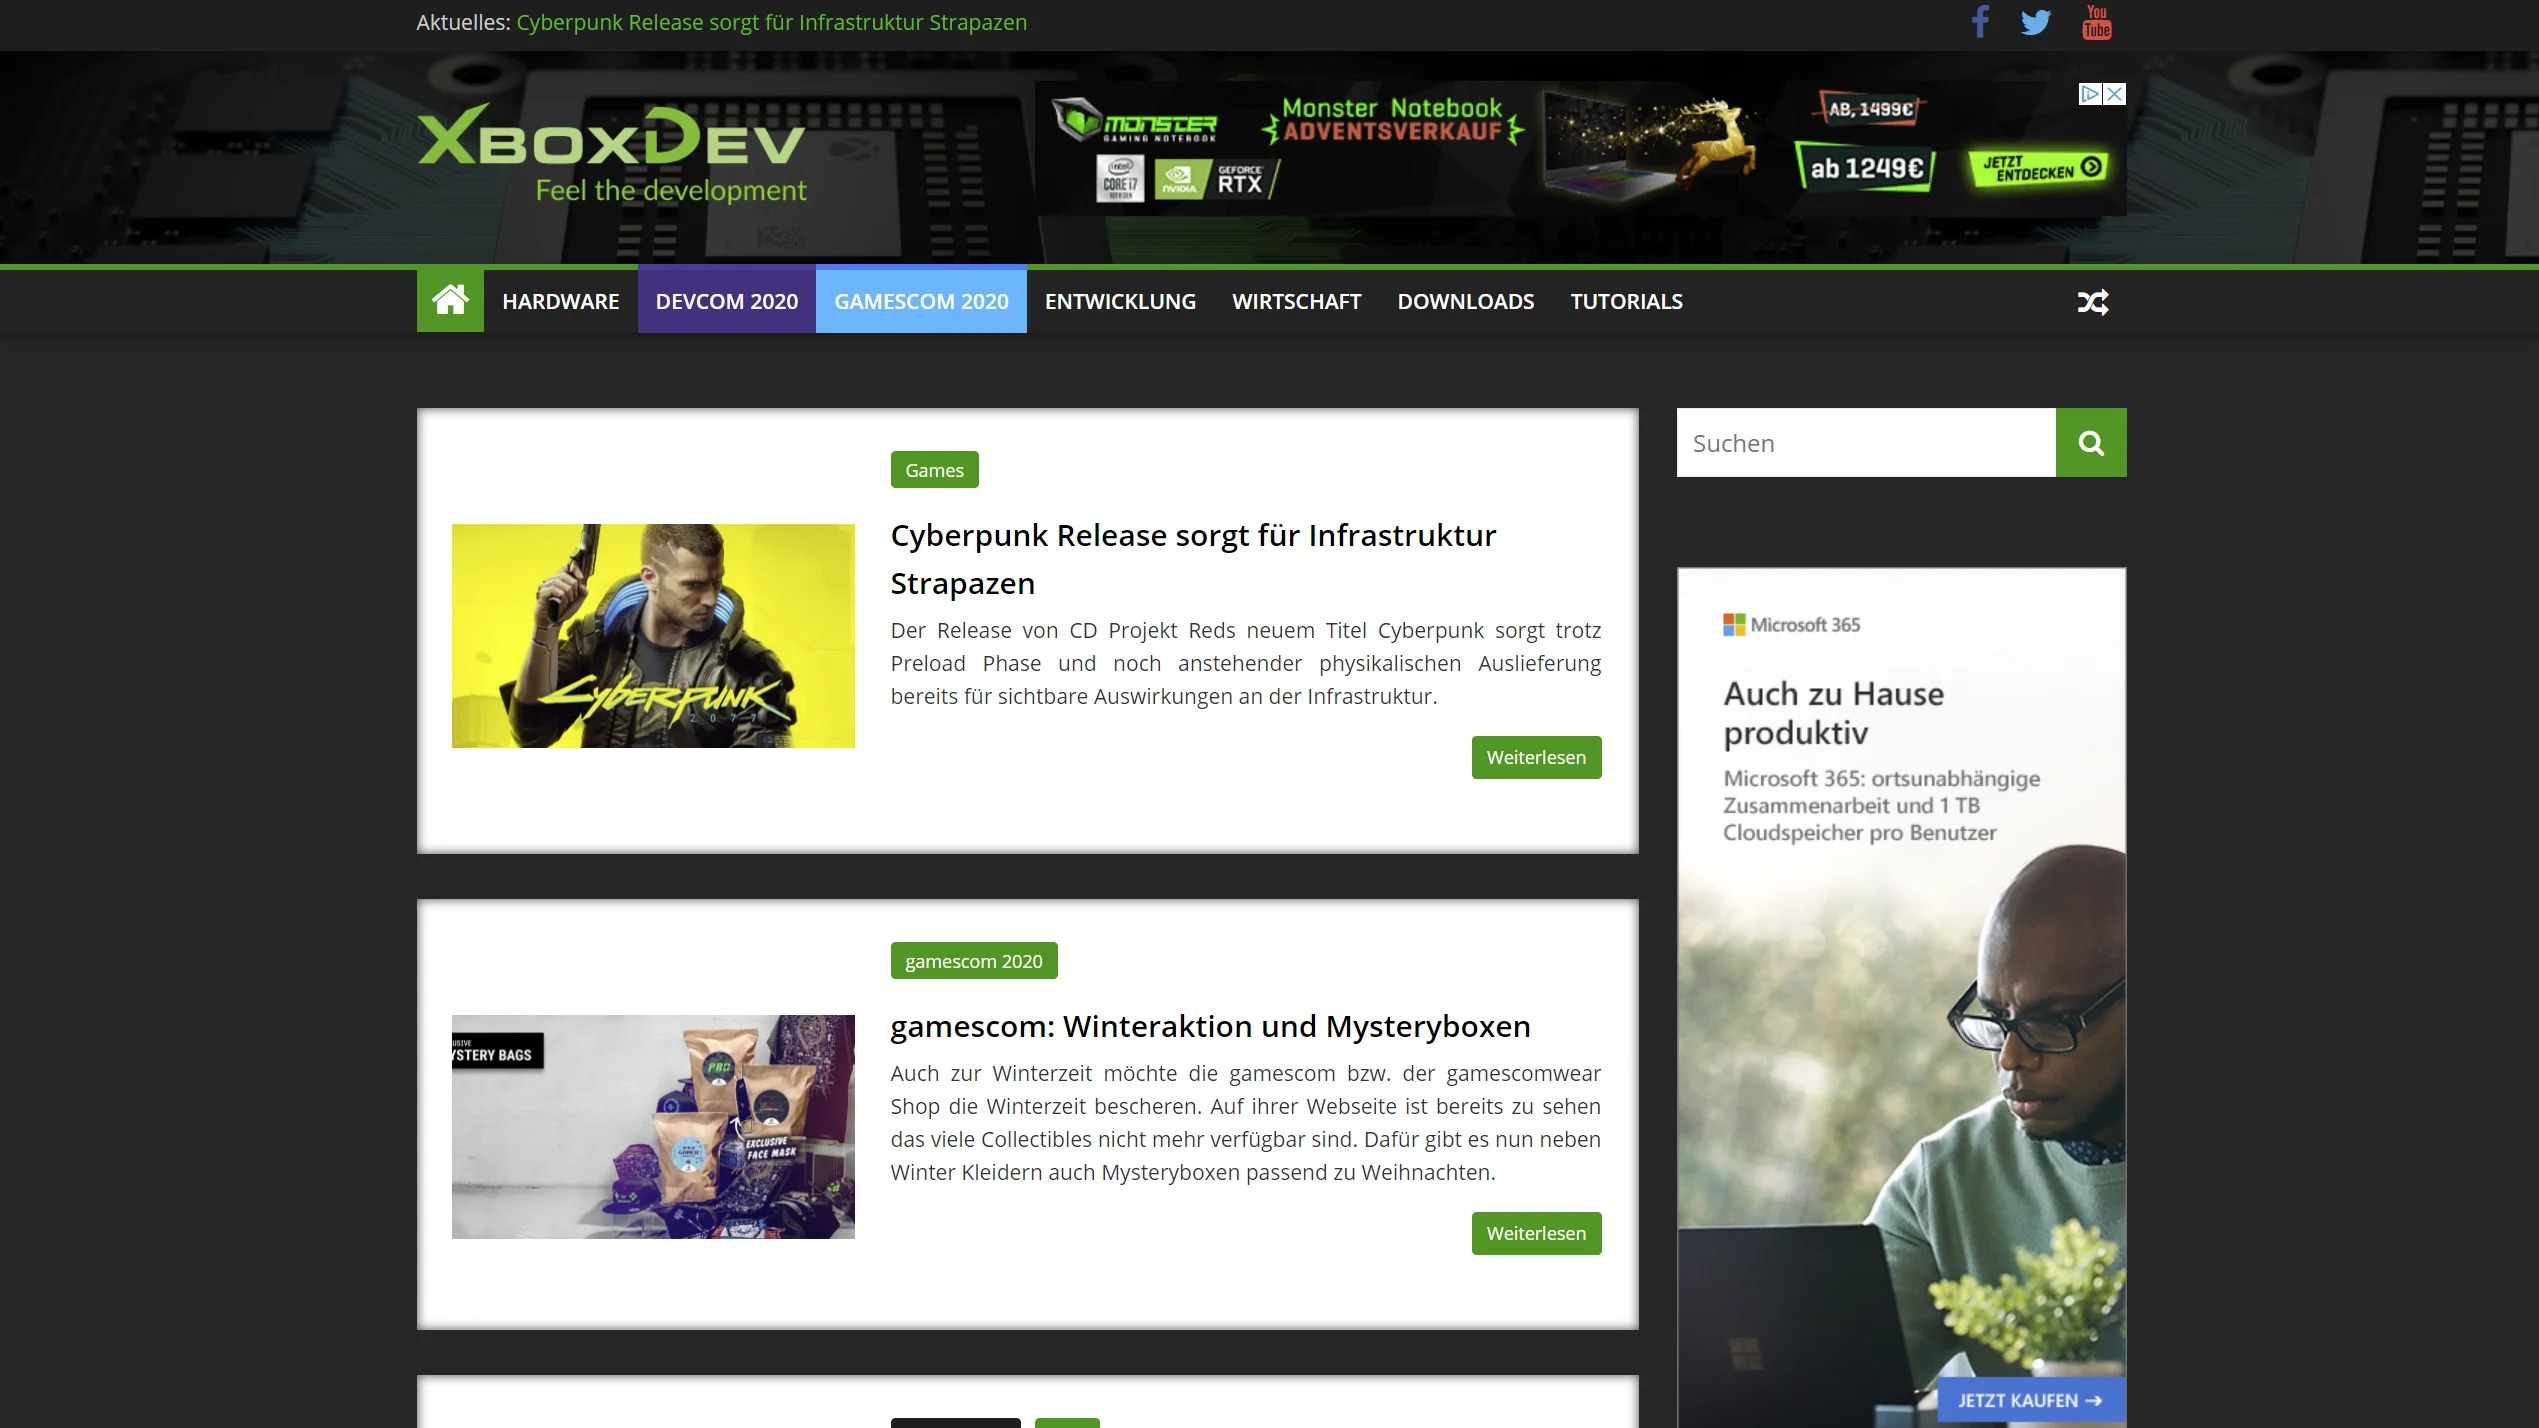This screenshot has width=2539, height=1428.
Task: Open the Twitter icon in the header
Action: [x=2037, y=21]
